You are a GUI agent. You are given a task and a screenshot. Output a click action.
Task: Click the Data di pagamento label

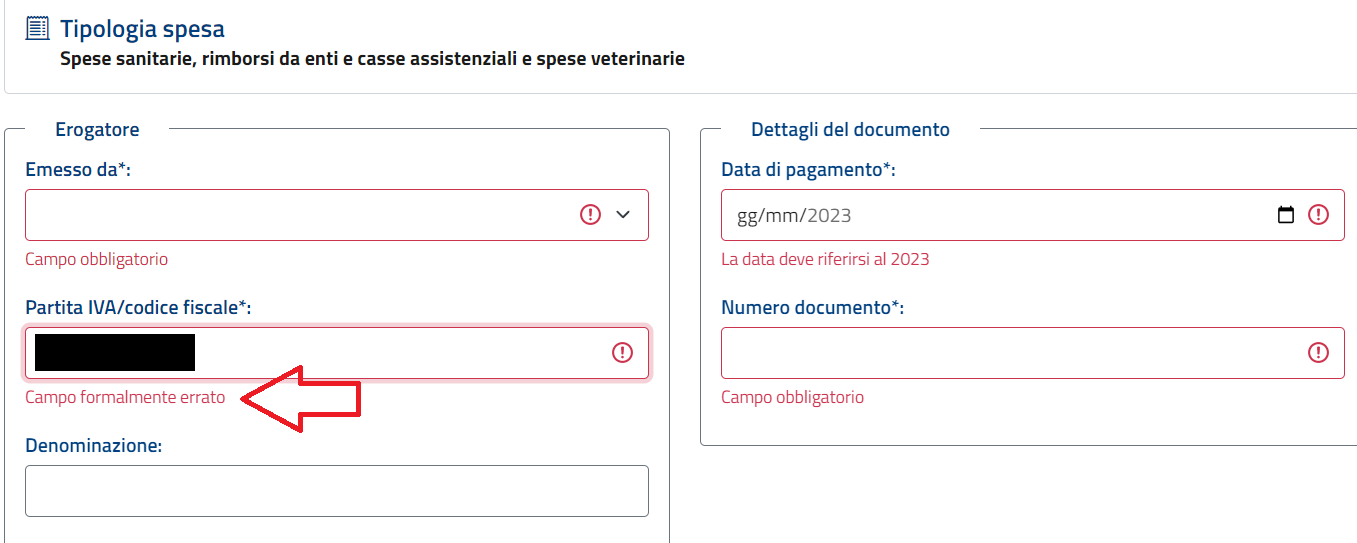coord(808,170)
